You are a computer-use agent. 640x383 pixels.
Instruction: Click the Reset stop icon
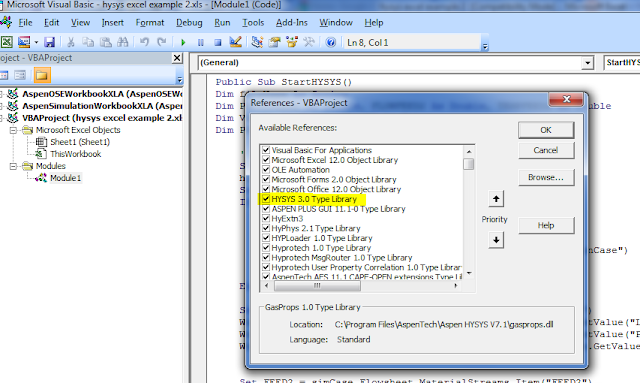click(x=218, y=42)
